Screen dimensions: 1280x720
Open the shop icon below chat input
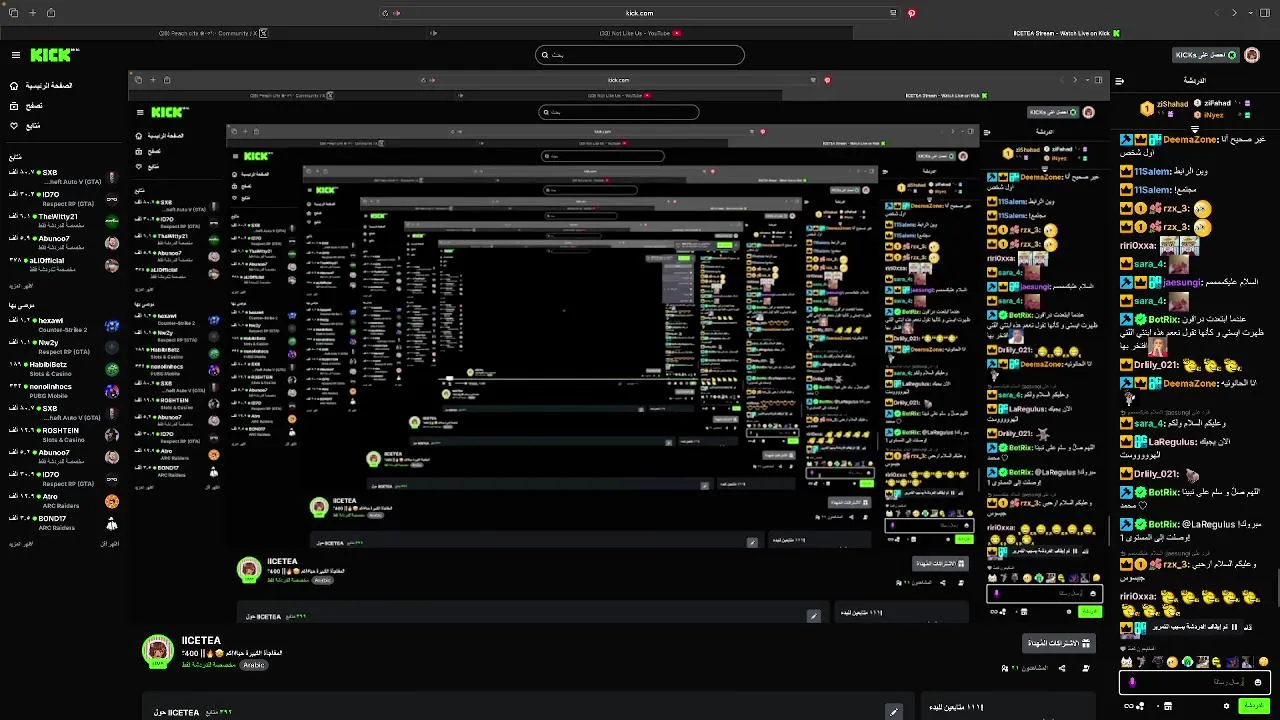point(1167,706)
